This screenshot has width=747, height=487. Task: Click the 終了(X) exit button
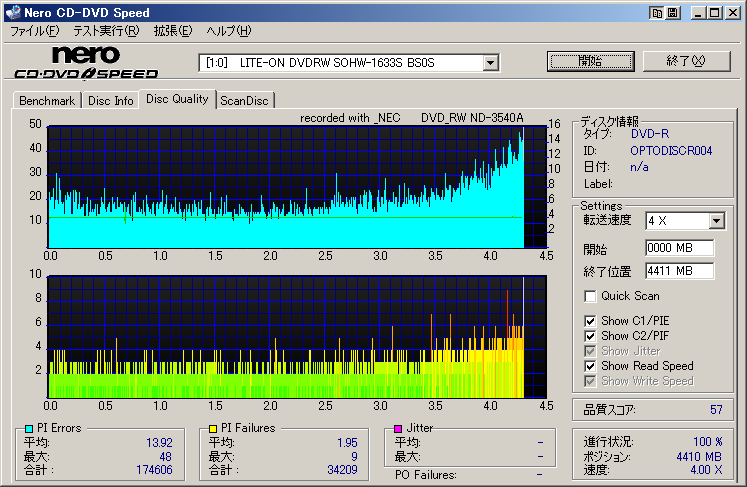tap(686, 61)
